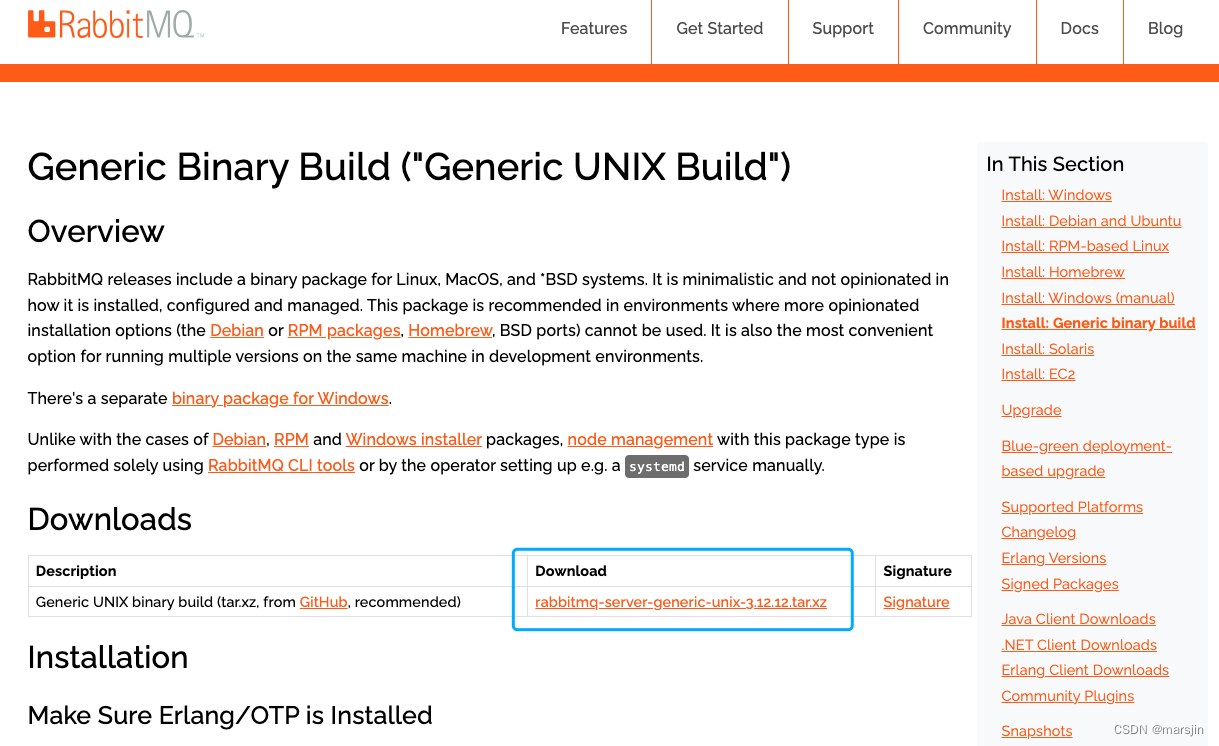Open the Features menu item

(594, 28)
